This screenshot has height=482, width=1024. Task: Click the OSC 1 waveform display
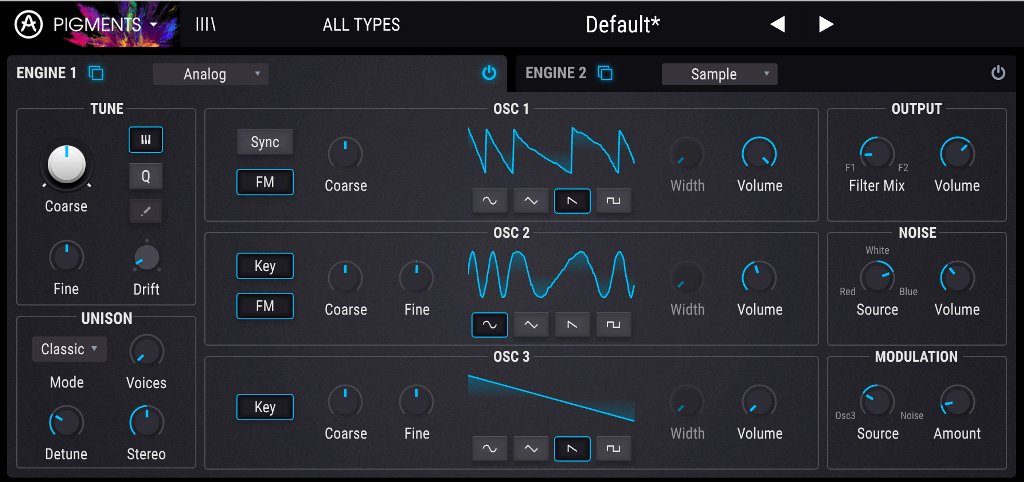point(551,152)
